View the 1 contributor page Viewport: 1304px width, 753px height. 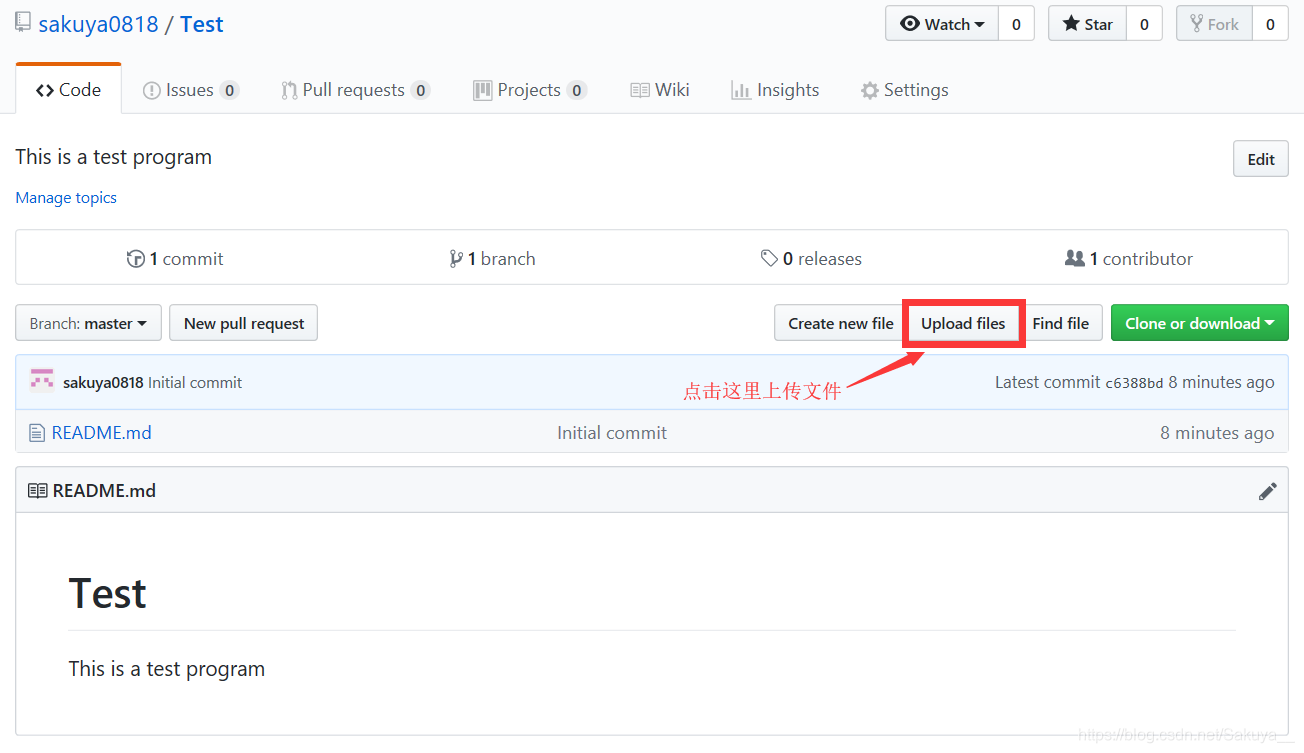[x=1129, y=259]
